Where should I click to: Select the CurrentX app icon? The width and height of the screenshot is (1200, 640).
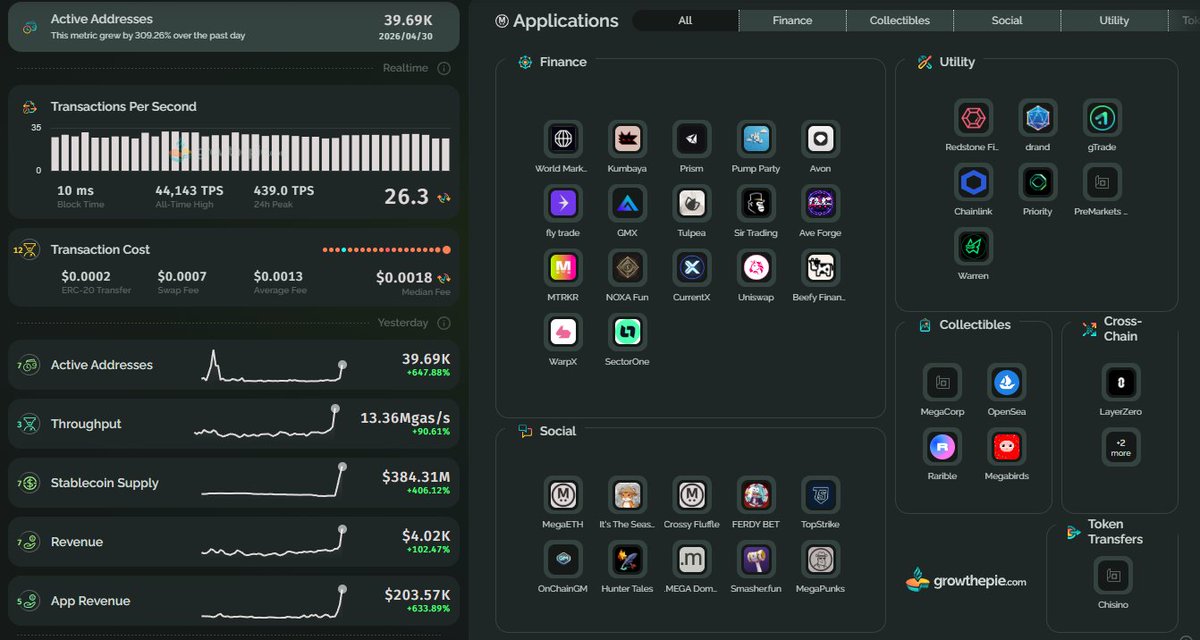click(691, 267)
